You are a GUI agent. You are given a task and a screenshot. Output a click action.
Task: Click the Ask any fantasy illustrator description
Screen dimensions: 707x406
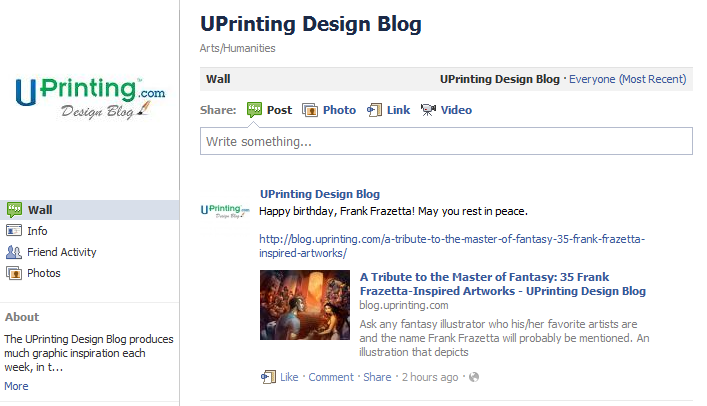tap(504, 338)
